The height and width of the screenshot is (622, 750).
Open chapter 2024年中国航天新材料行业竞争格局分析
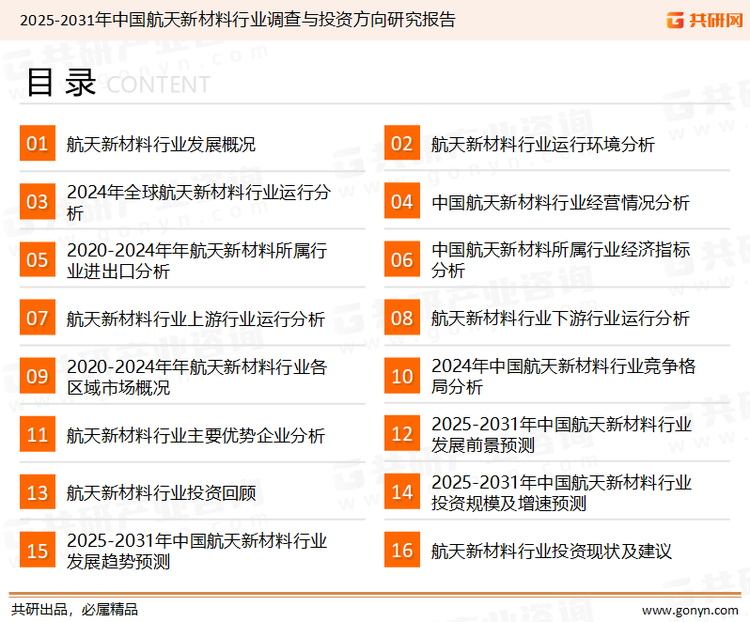pos(563,376)
